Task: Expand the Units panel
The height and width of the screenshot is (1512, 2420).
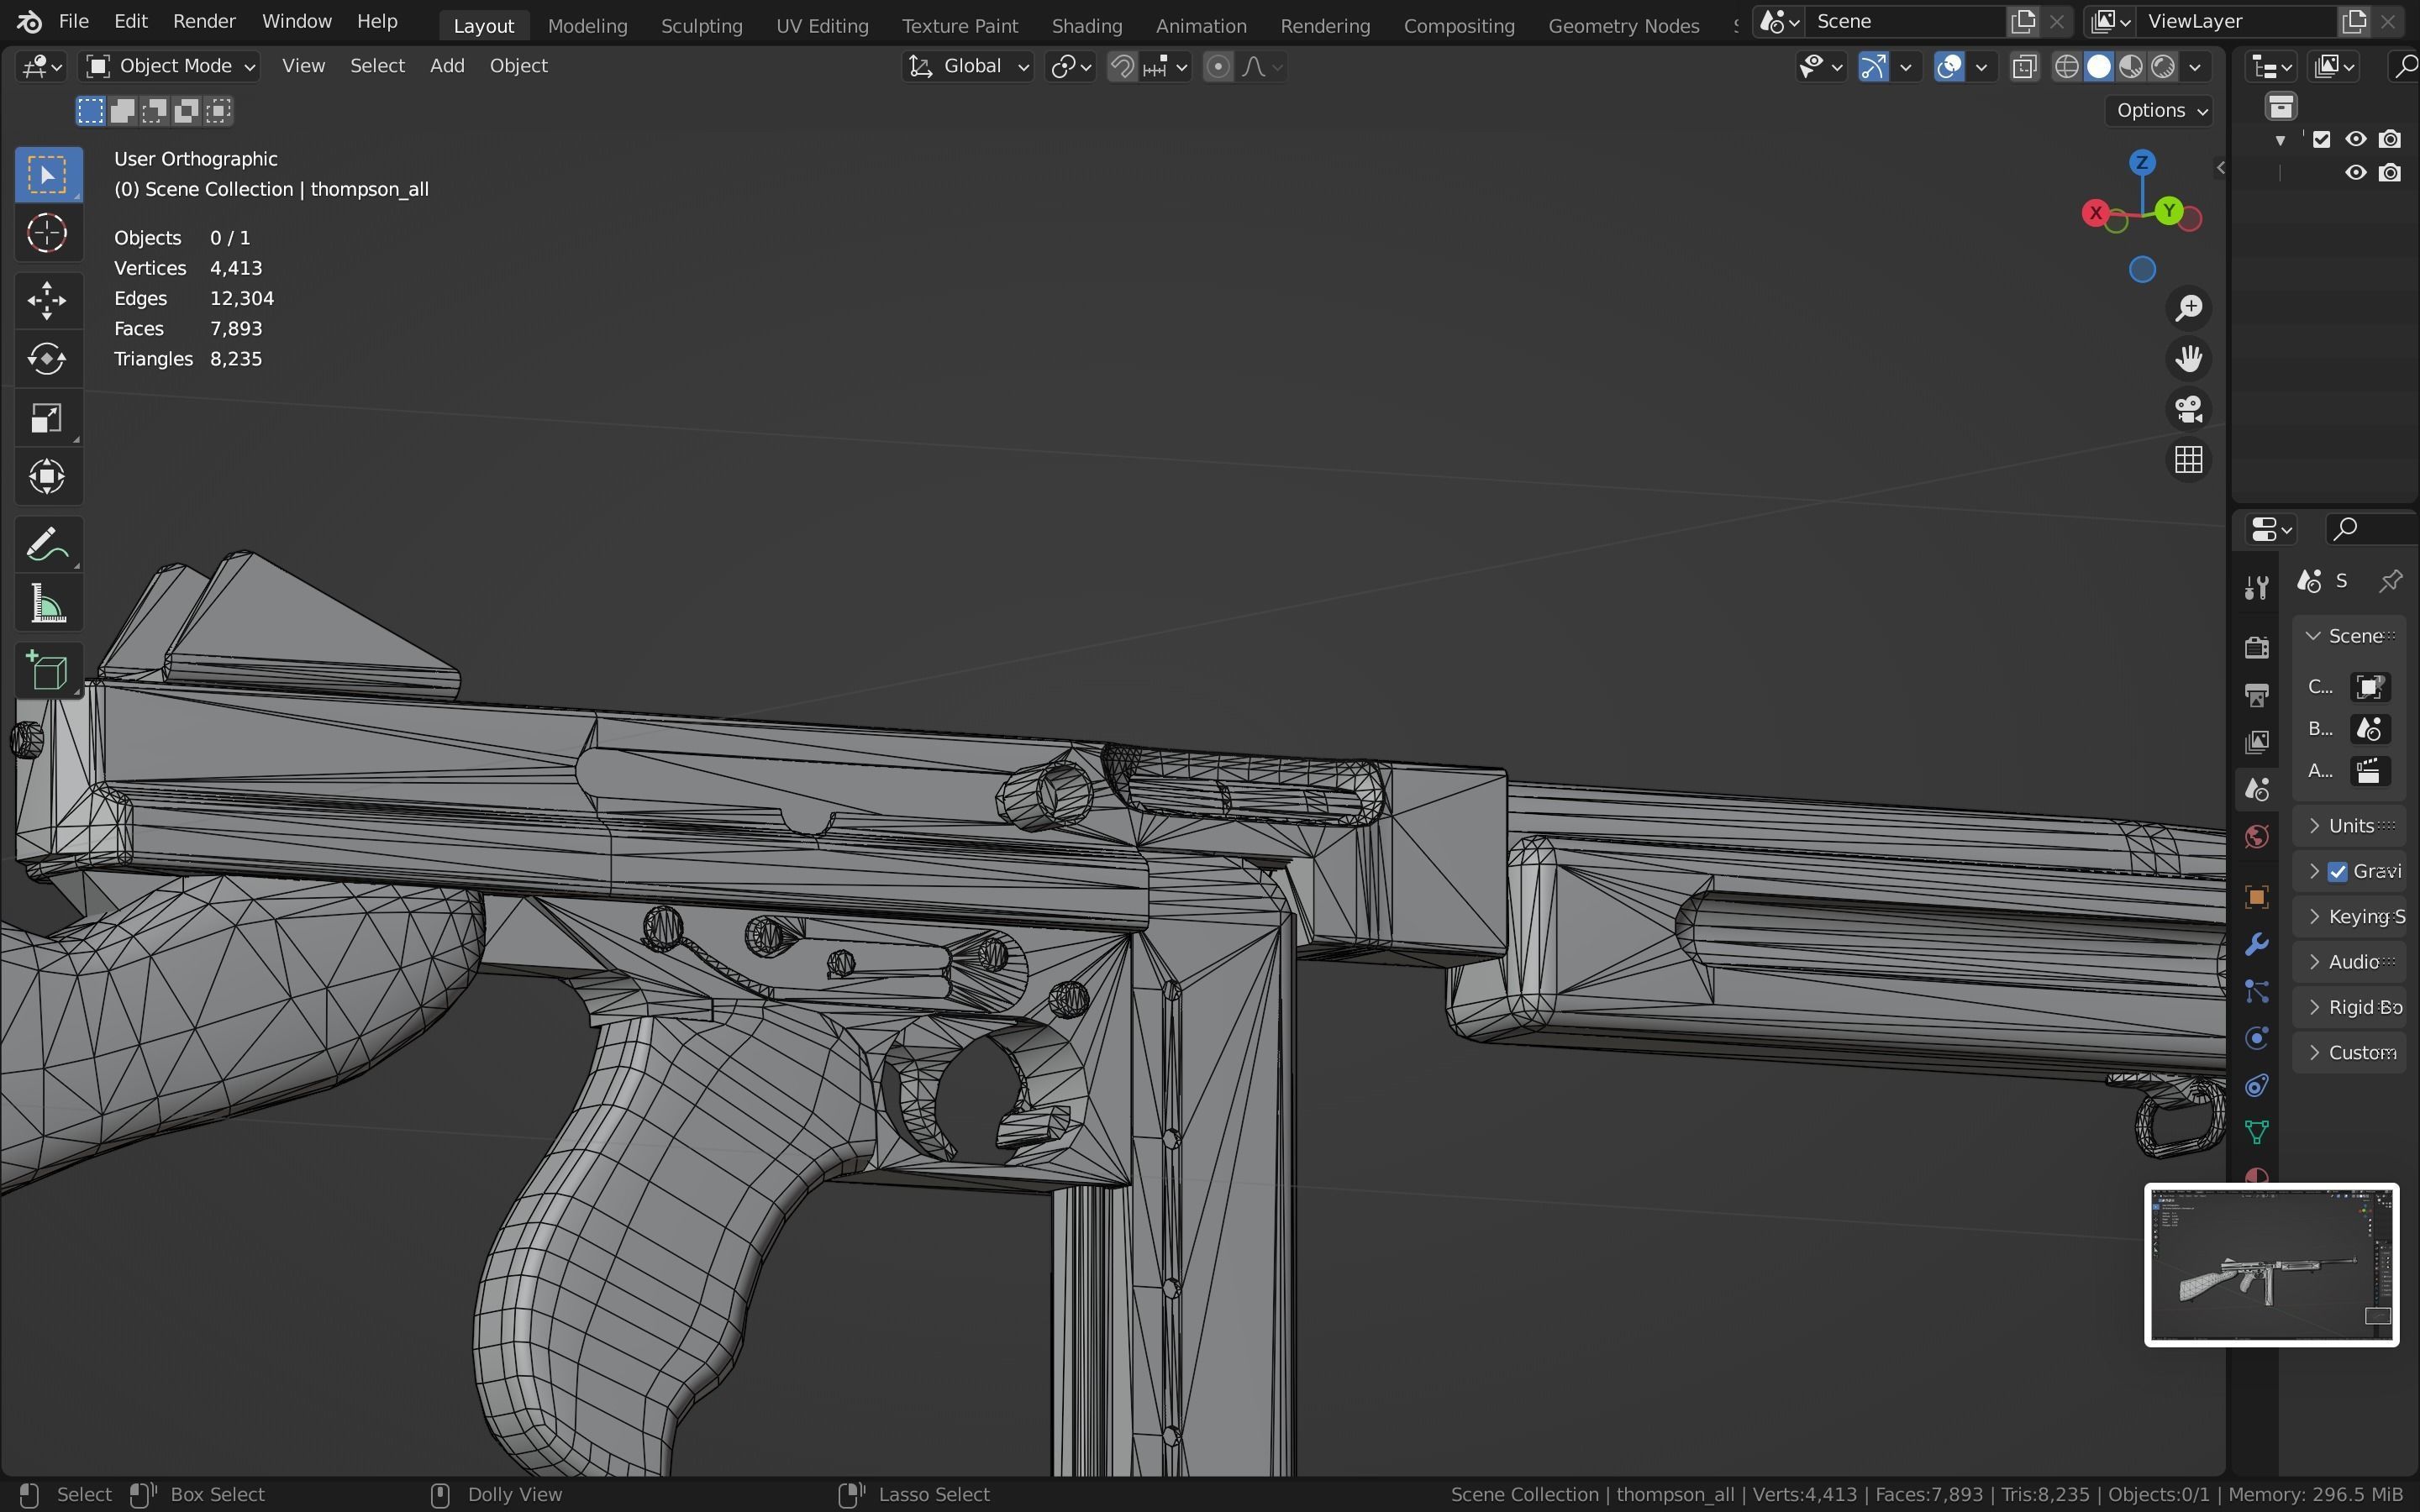Action: click(x=2350, y=826)
